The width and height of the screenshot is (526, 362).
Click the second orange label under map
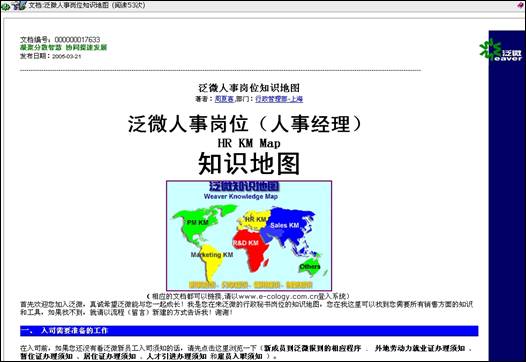point(235,285)
